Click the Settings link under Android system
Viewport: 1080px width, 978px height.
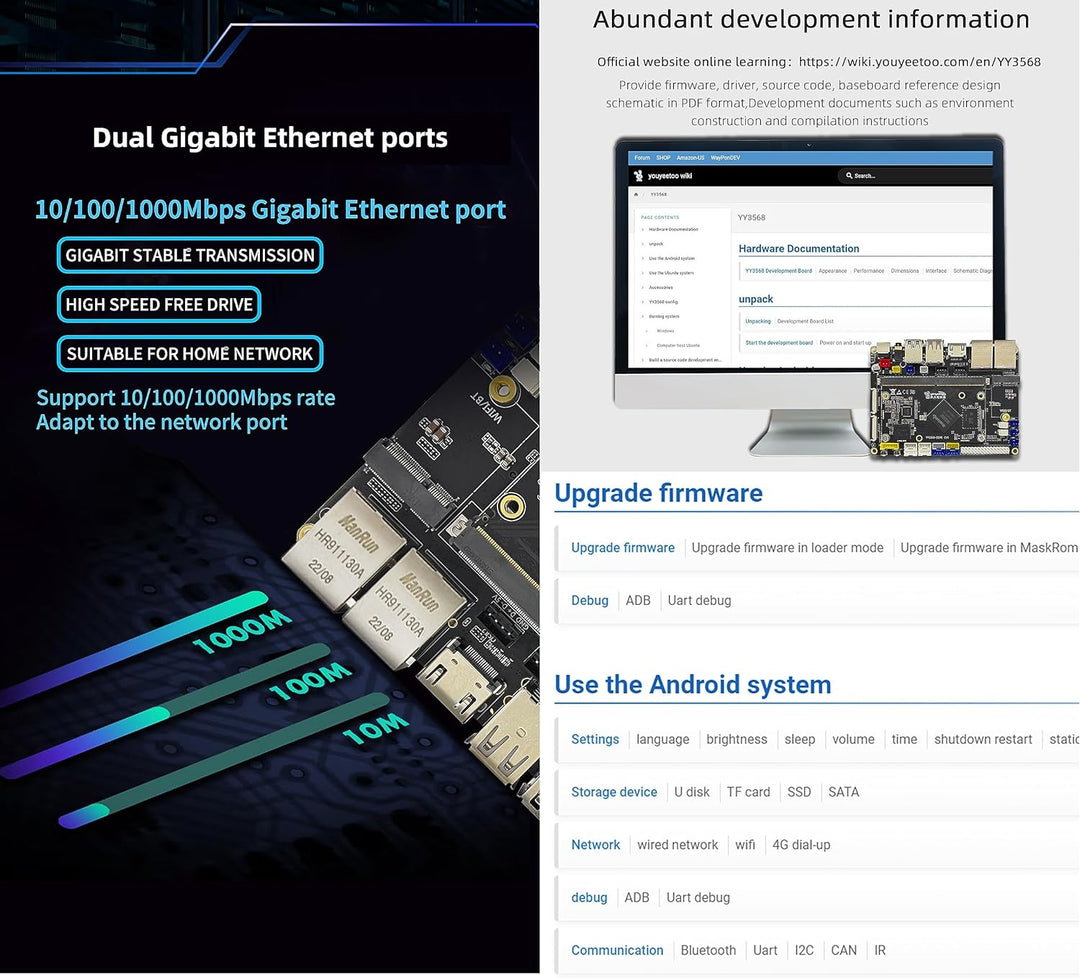coord(595,739)
